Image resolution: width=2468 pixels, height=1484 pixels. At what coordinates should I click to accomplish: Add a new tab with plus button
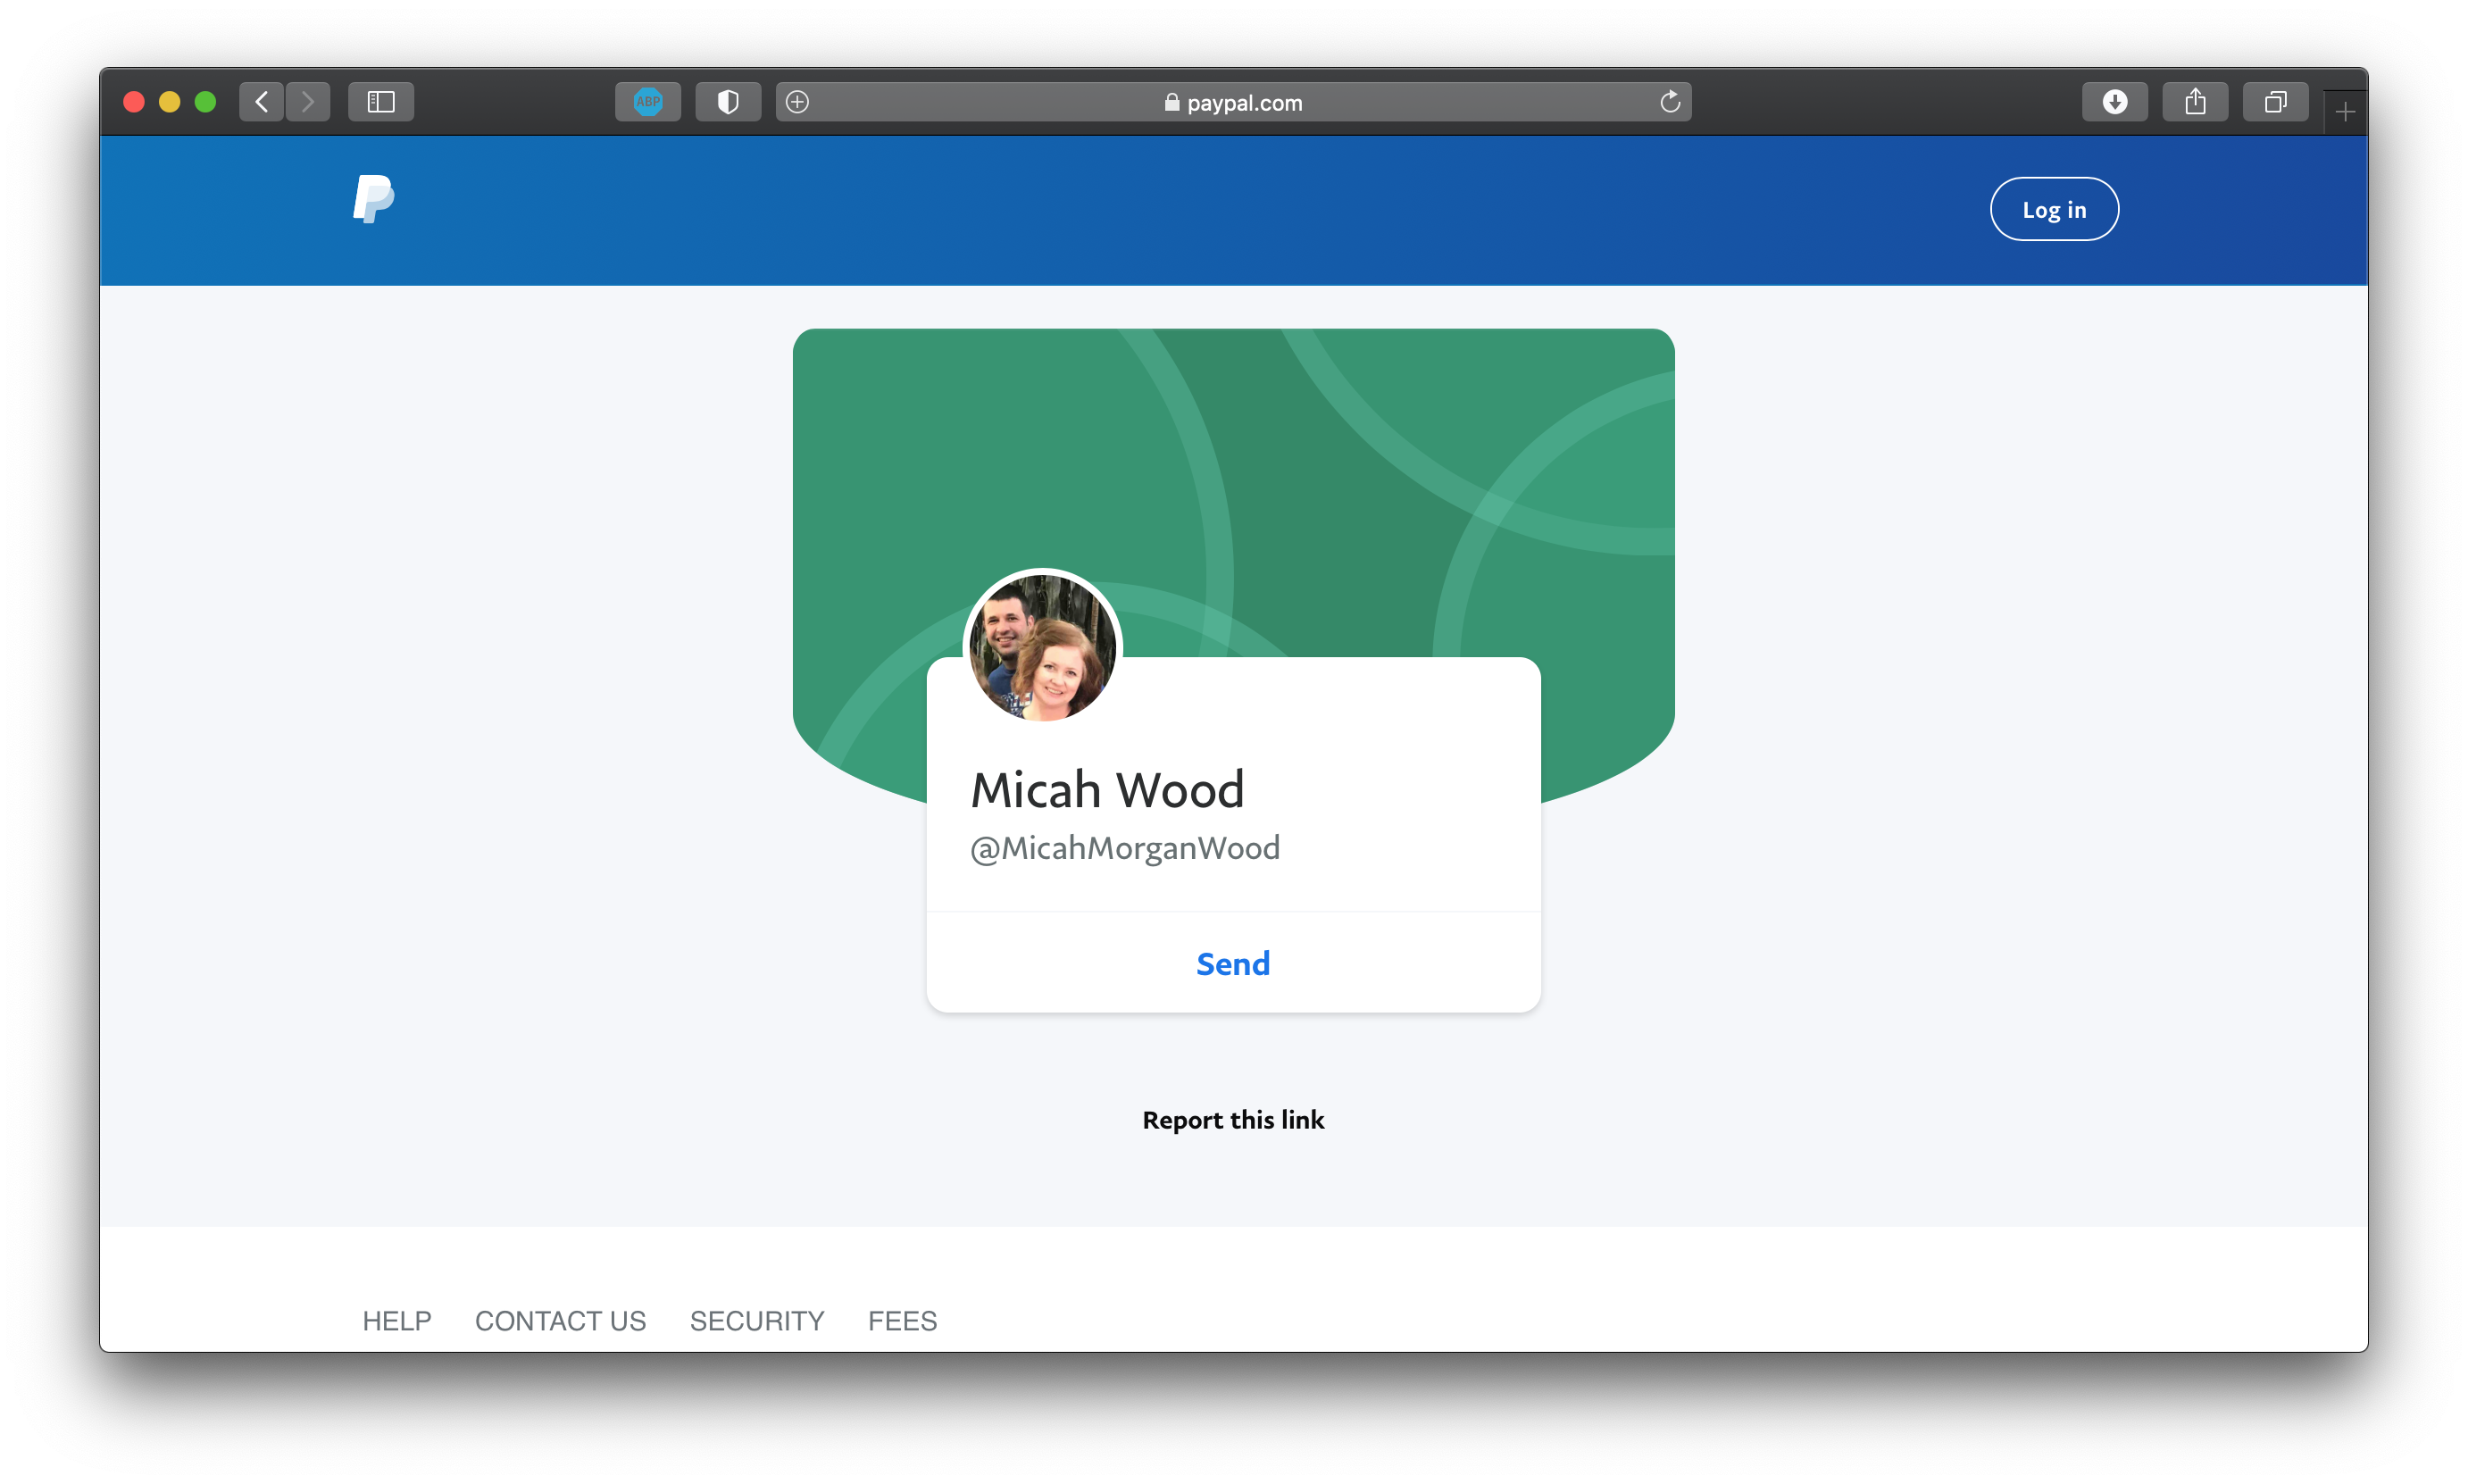(x=2345, y=112)
